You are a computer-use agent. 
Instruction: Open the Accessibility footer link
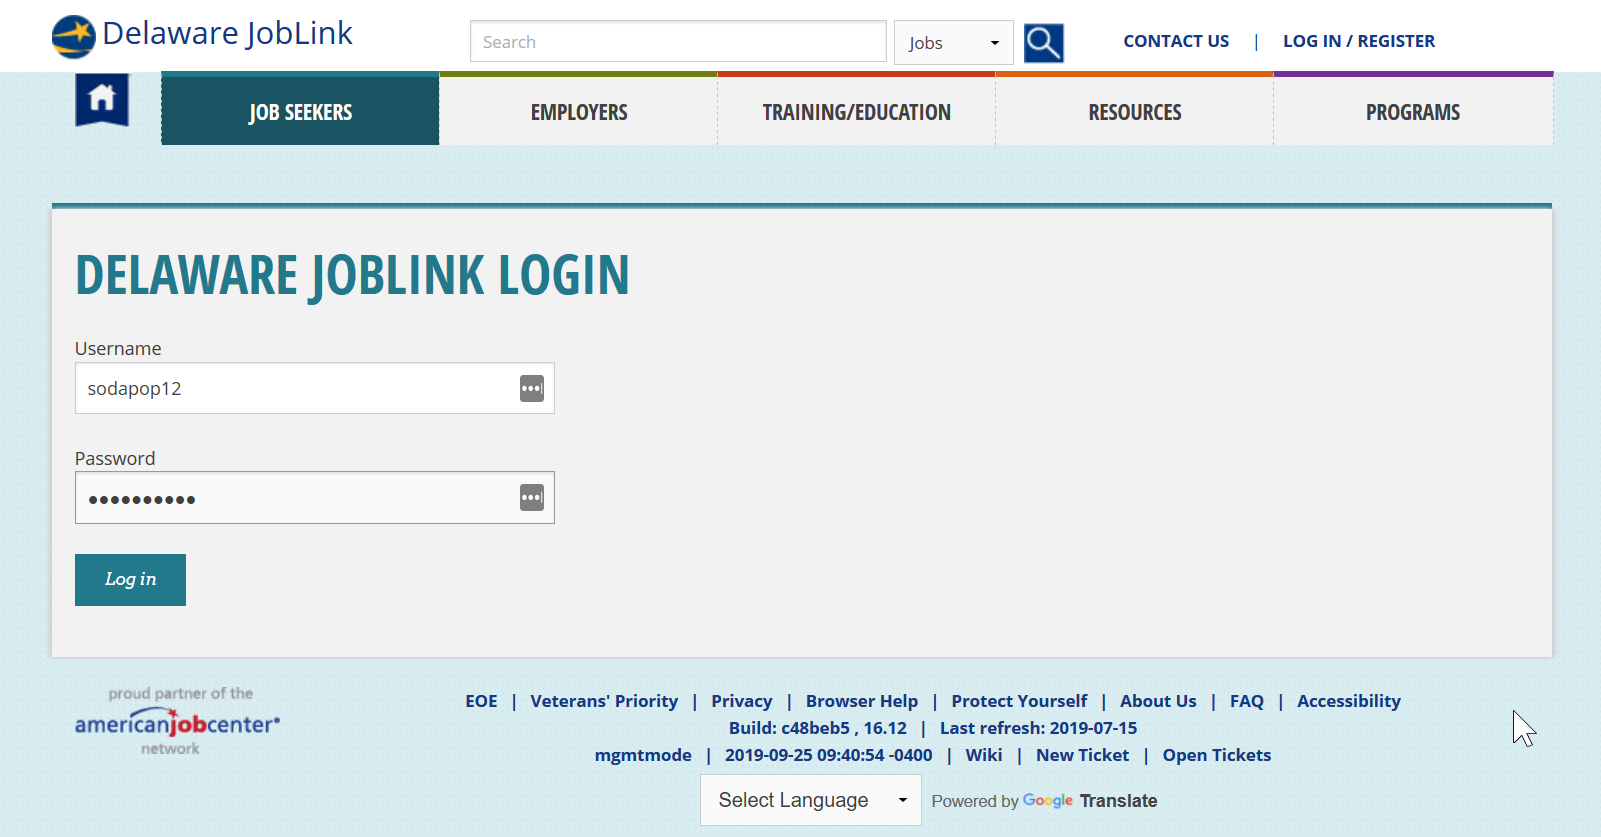(1348, 701)
